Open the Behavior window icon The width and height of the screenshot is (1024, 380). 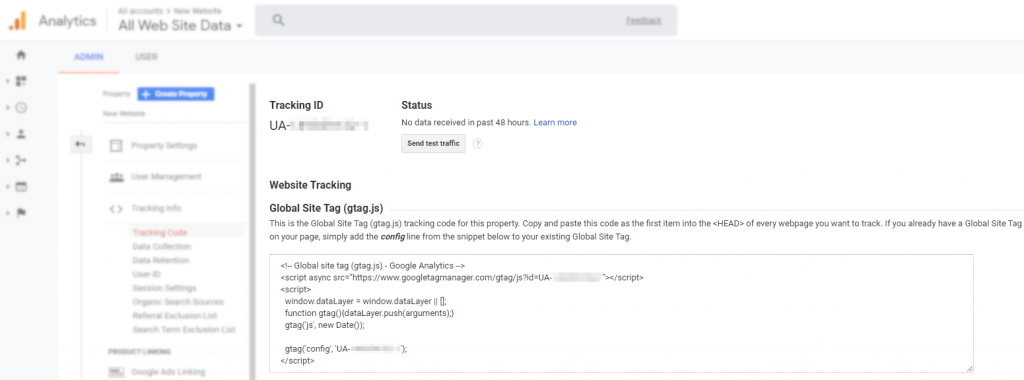click(21, 187)
